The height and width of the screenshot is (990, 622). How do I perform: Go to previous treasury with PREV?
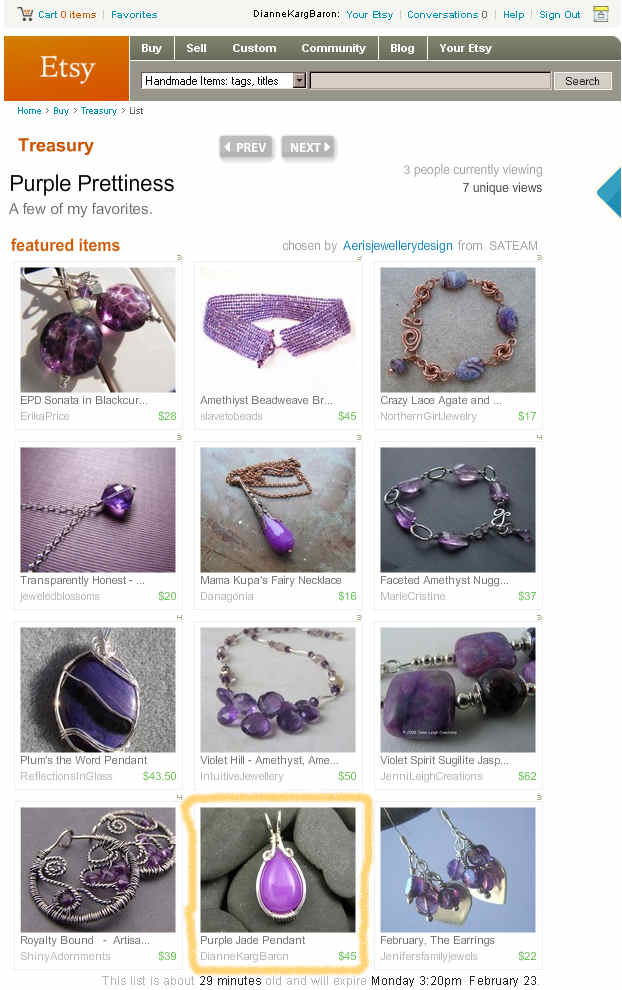pos(246,148)
